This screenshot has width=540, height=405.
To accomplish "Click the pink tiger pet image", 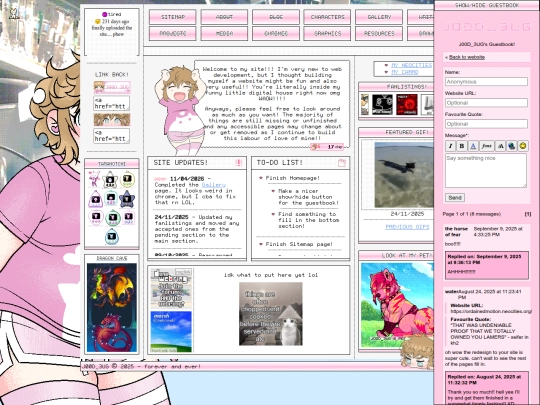I will click(x=397, y=305).
